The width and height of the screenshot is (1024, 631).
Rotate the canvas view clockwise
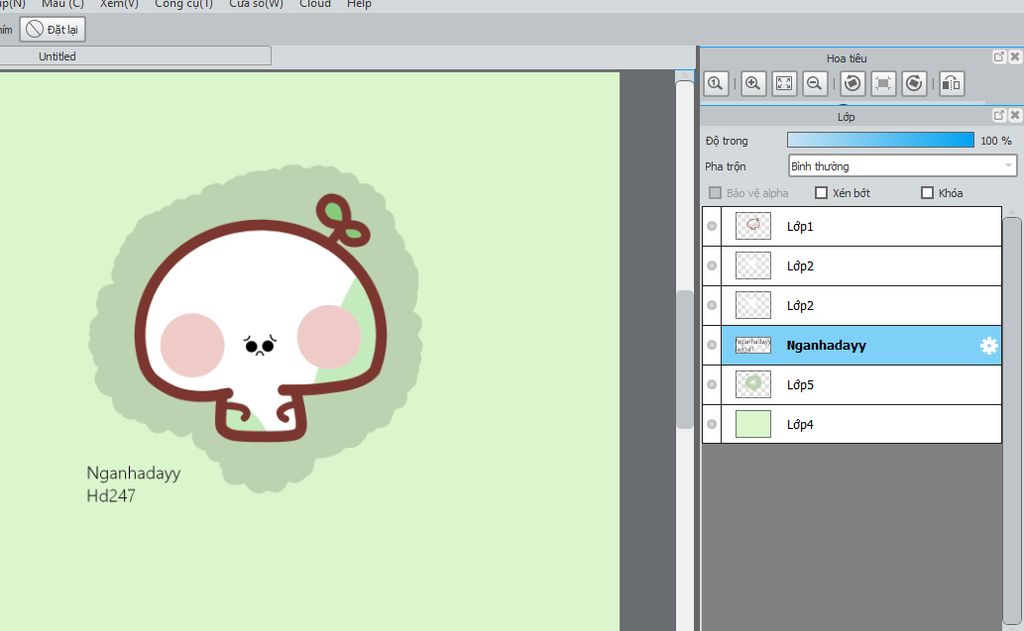point(914,84)
